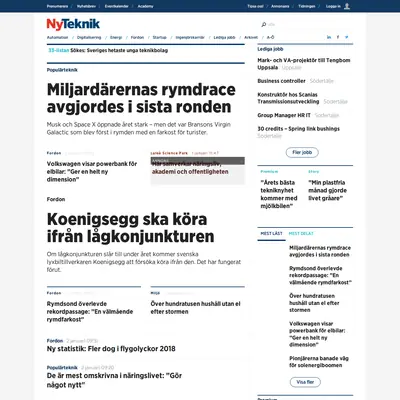The image size is (400, 400).
Task: Open Group Manager HR IT job
Action: coord(284,115)
